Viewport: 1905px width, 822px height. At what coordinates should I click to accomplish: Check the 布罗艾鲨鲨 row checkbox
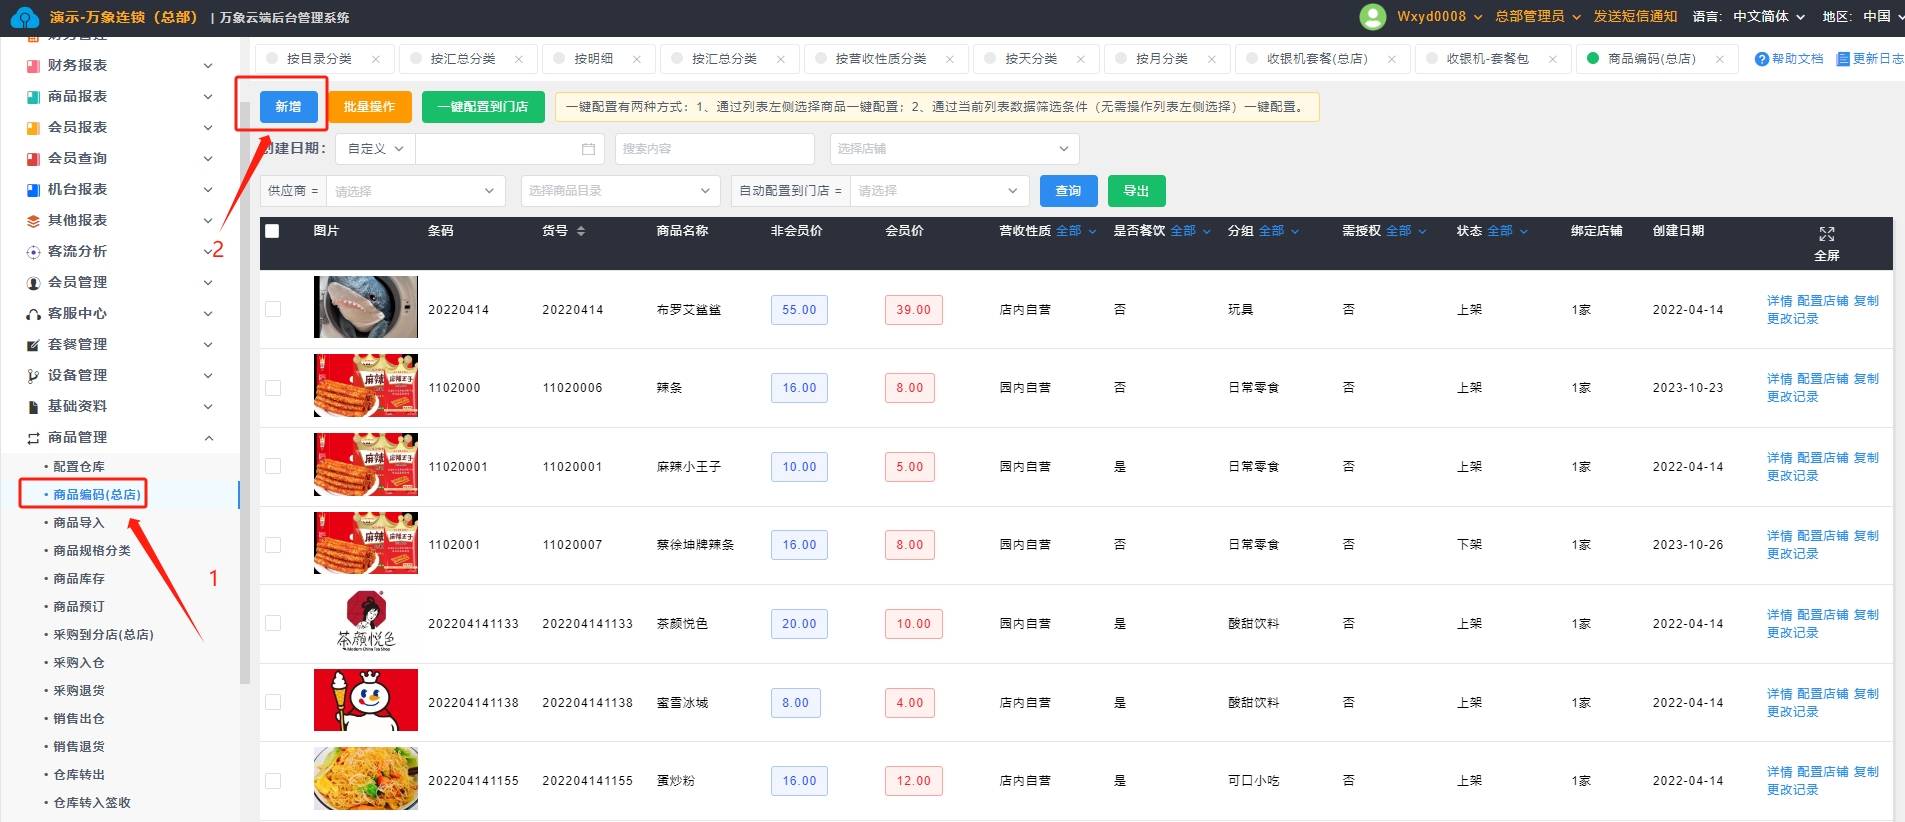[x=273, y=309]
